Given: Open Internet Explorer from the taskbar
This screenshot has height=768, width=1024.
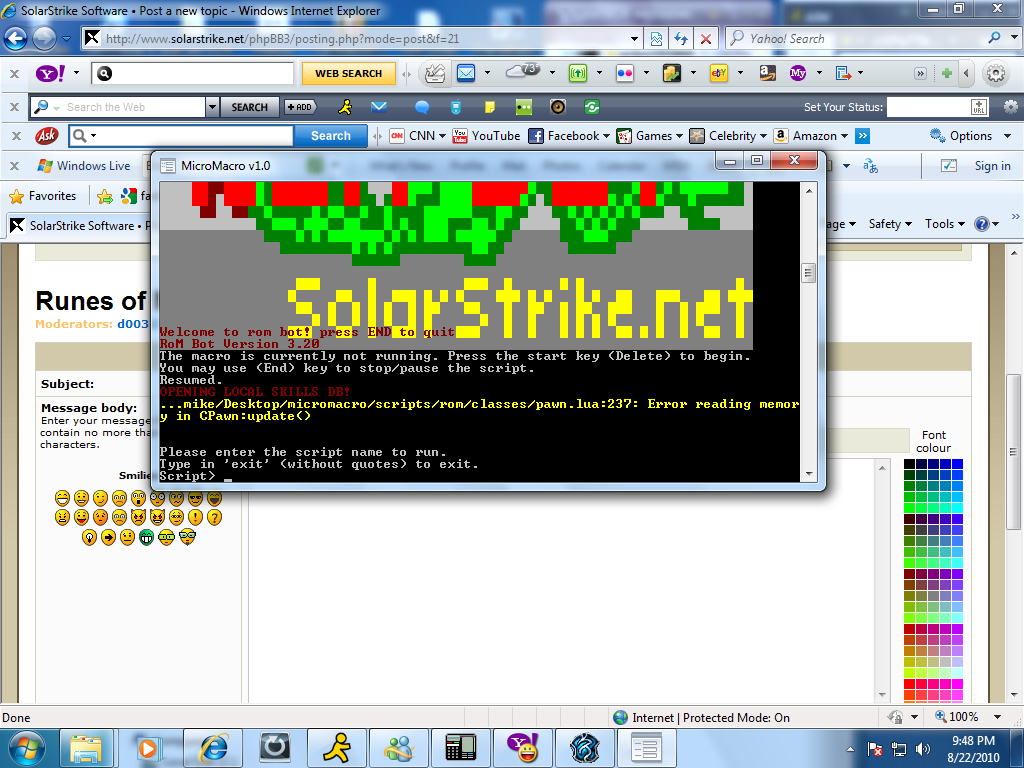Looking at the screenshot, I should 213,748.
